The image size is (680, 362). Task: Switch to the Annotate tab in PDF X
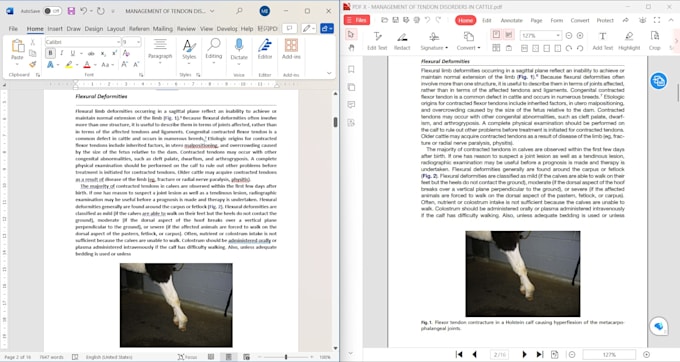(x=511, y=20)
